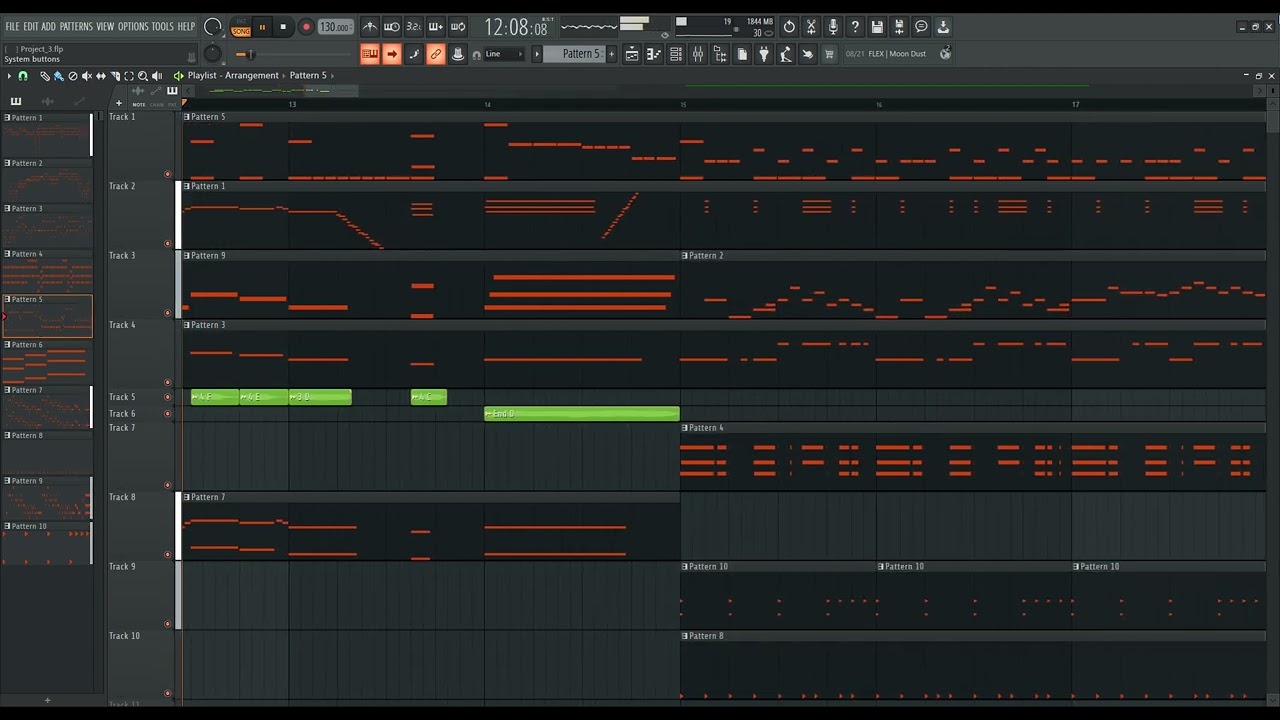Click the render/export audio file icon
This screenshot has width=1280, height=720.
point(899,27)
